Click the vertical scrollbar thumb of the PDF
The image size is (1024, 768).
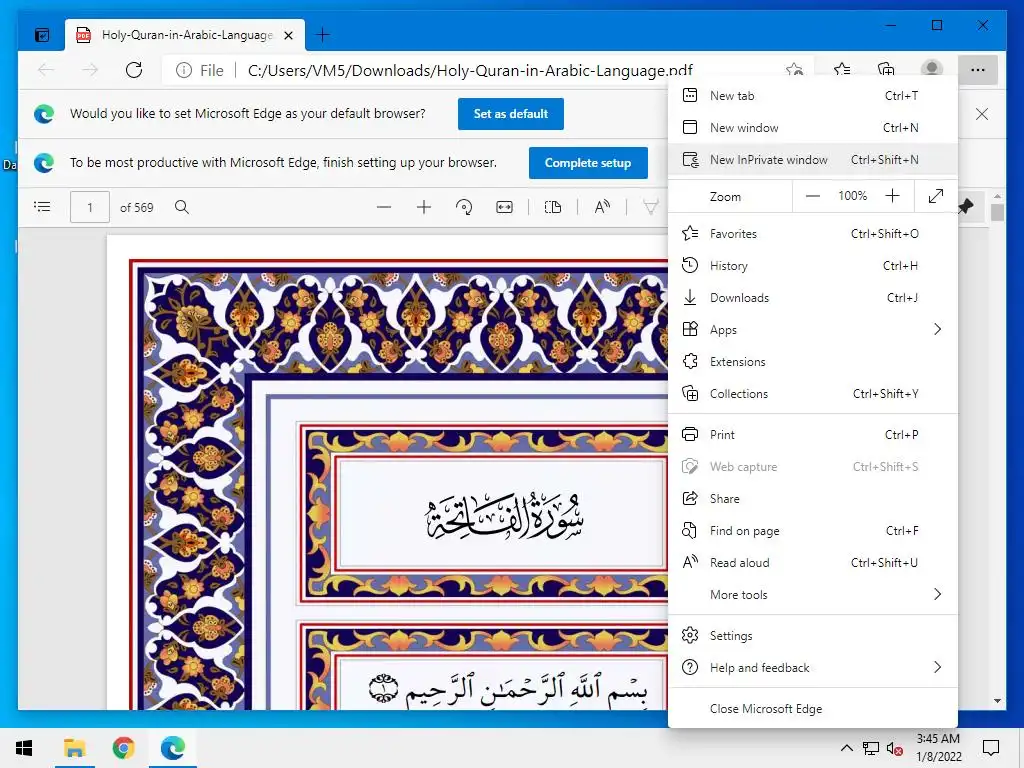(997, 213)
